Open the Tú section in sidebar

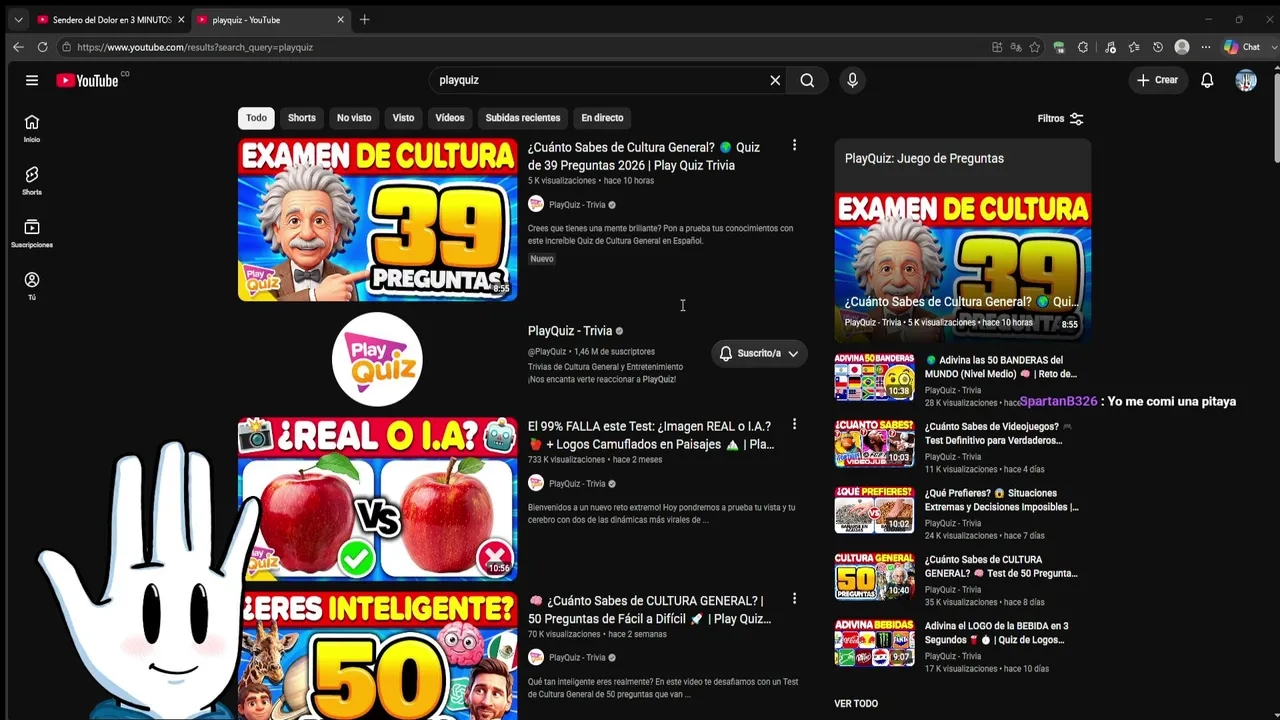tap(32, 286)
